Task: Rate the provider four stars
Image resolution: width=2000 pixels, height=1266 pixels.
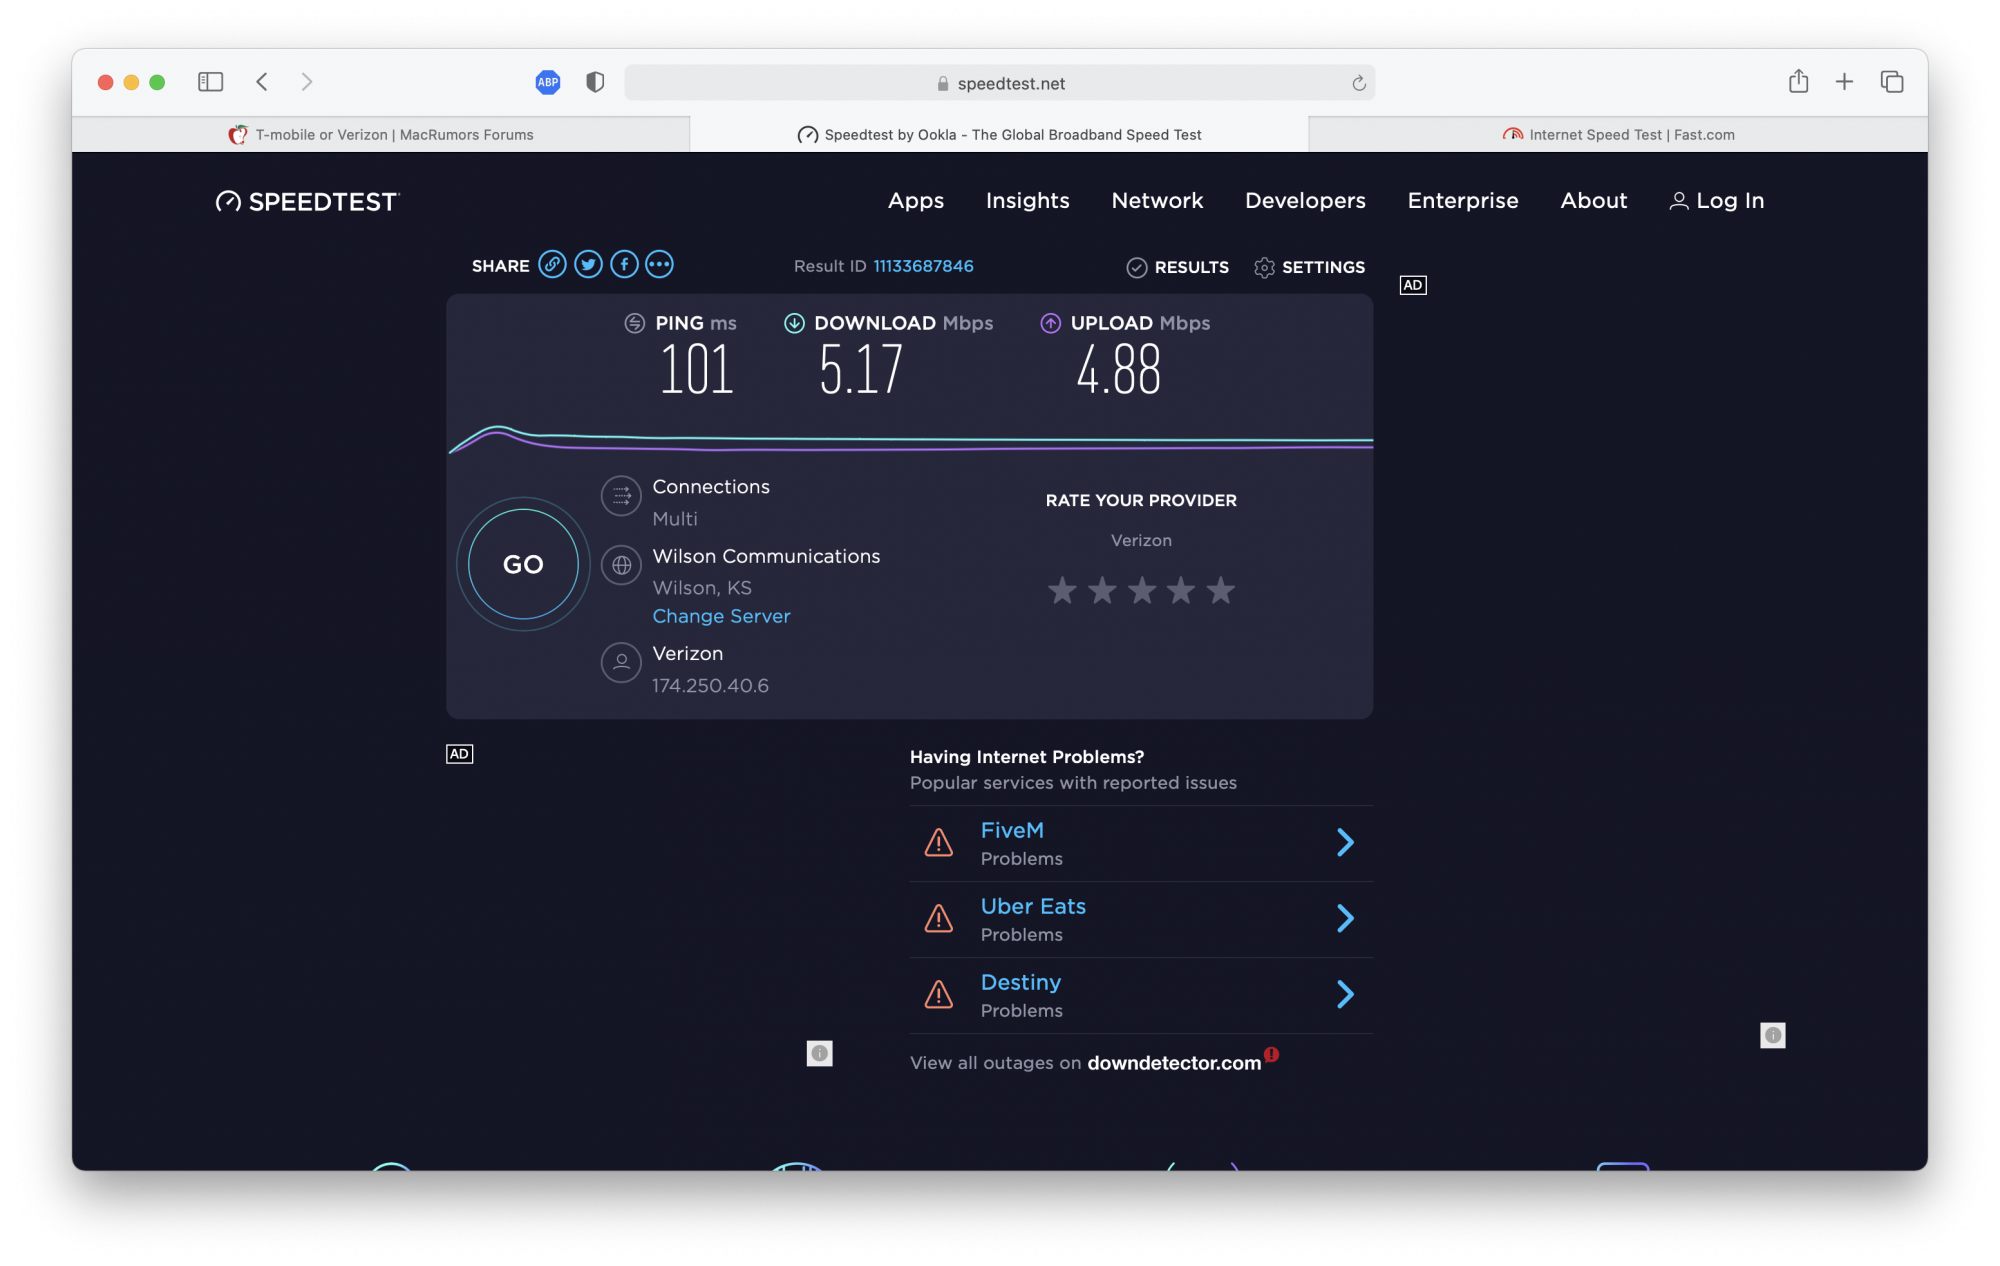Action: click(1181, 590)
